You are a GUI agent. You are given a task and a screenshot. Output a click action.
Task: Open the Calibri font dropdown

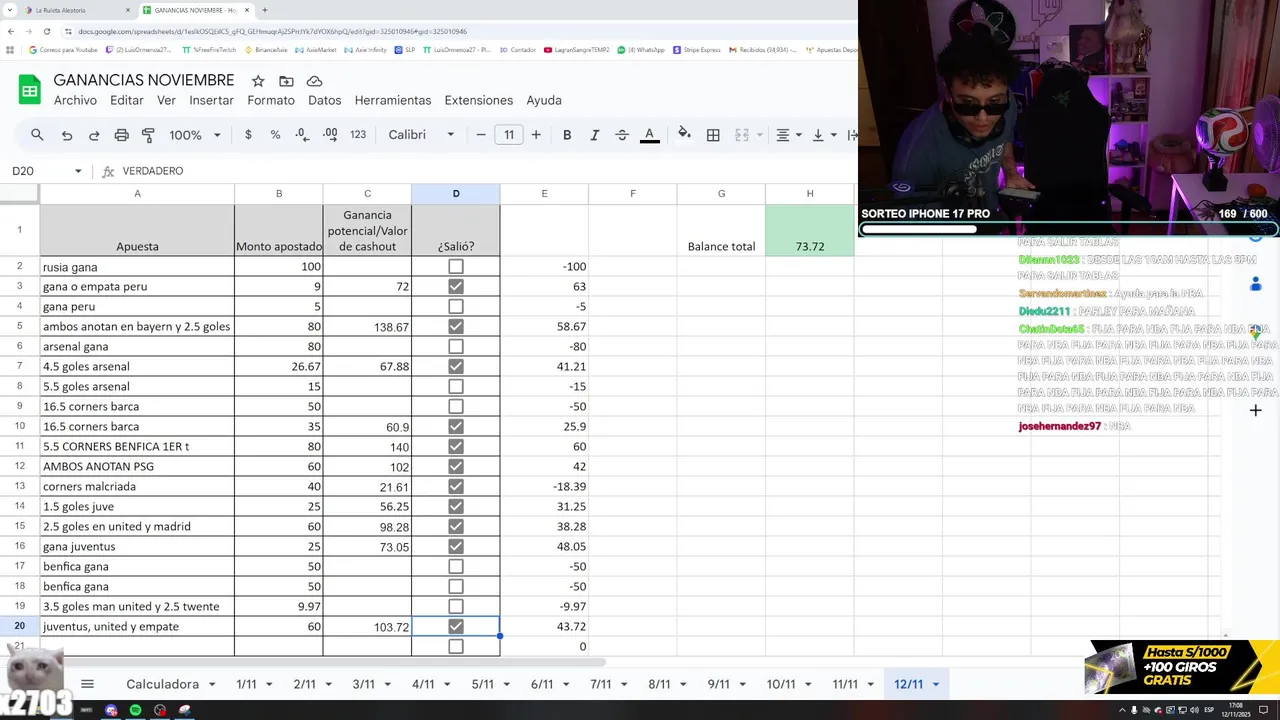pos(421,135)
